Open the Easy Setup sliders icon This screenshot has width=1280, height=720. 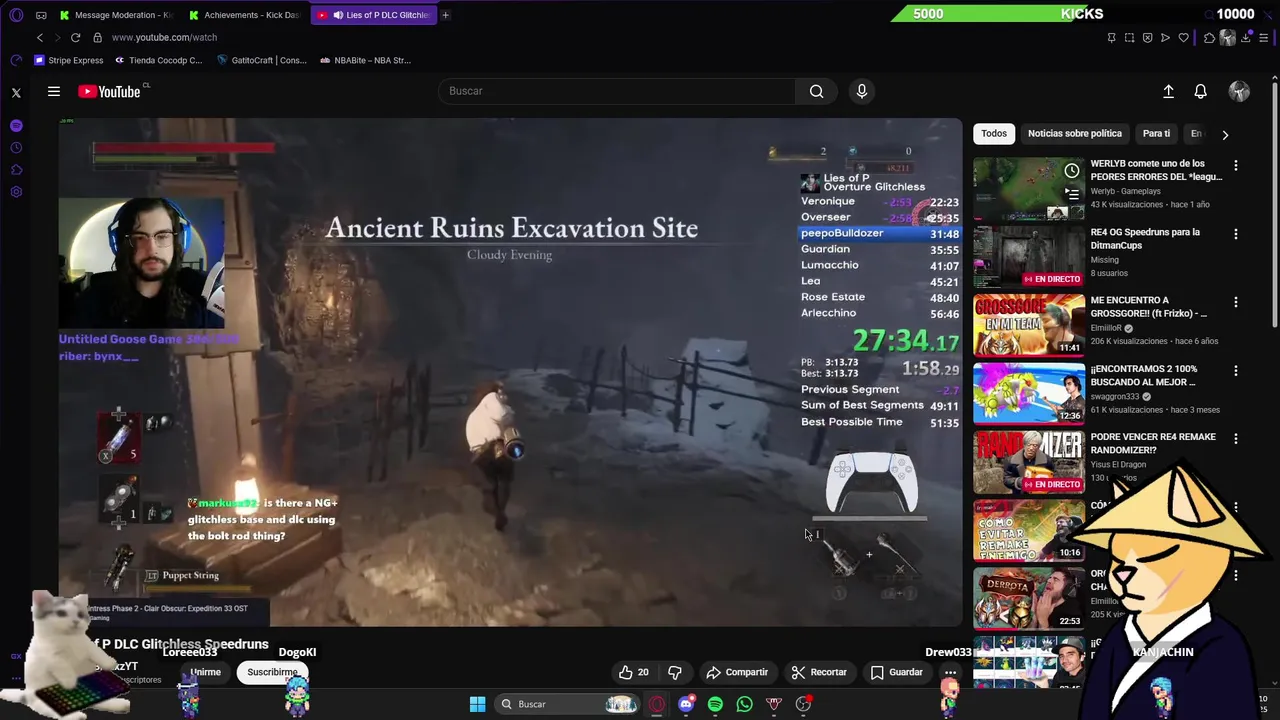(x=1264, y=38)
